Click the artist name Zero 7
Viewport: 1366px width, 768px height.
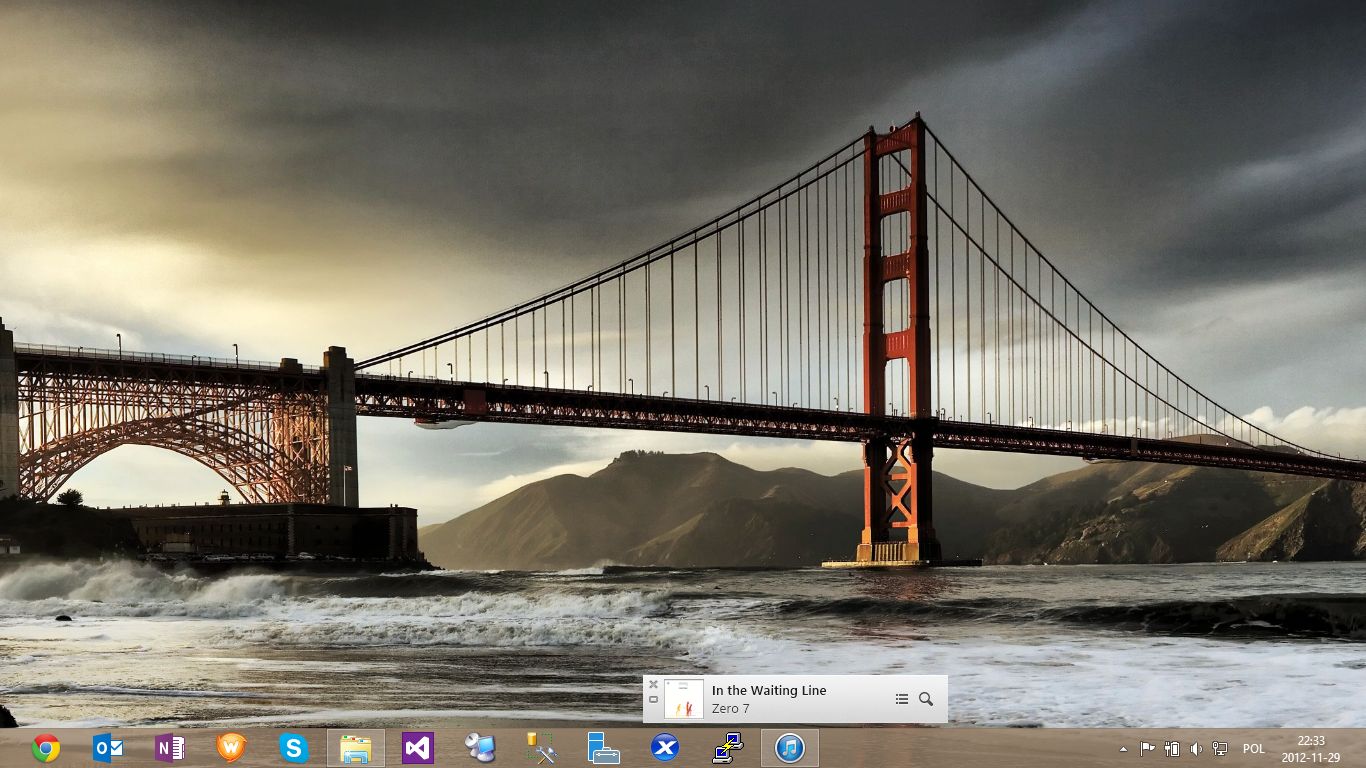(730, 709)
